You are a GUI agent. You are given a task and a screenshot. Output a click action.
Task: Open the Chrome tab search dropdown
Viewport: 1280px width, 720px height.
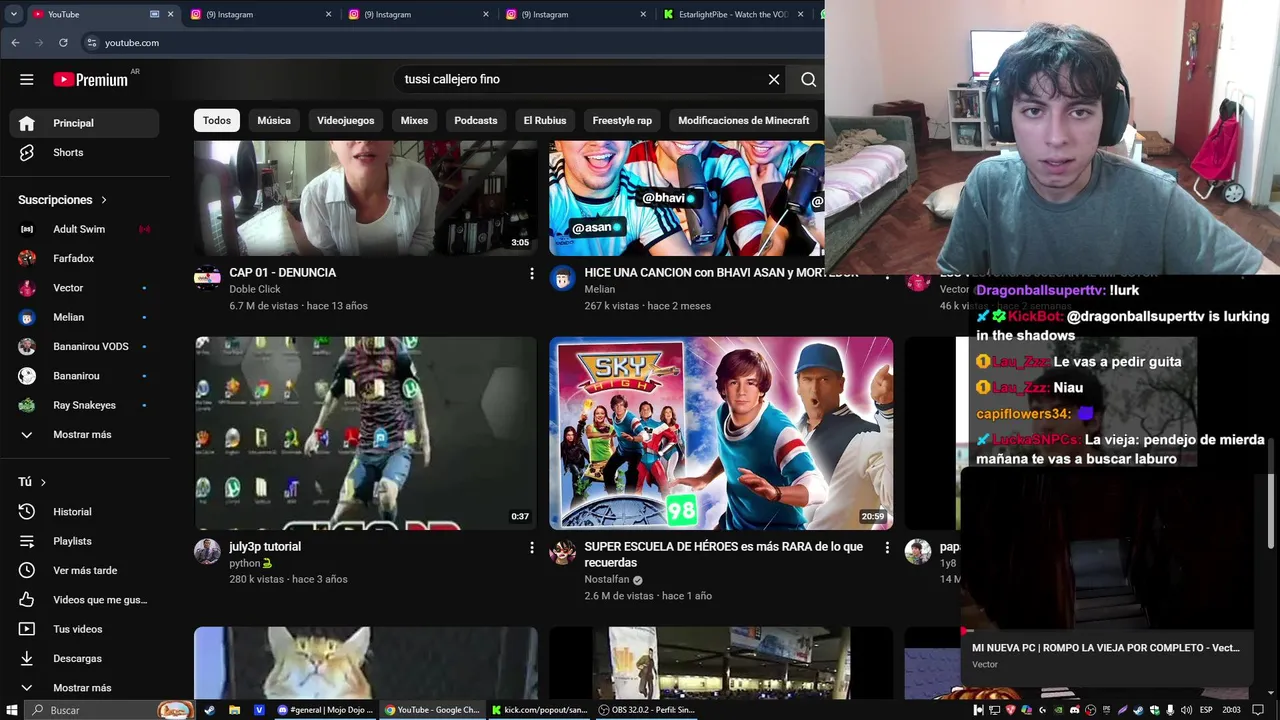coord(13,14)
